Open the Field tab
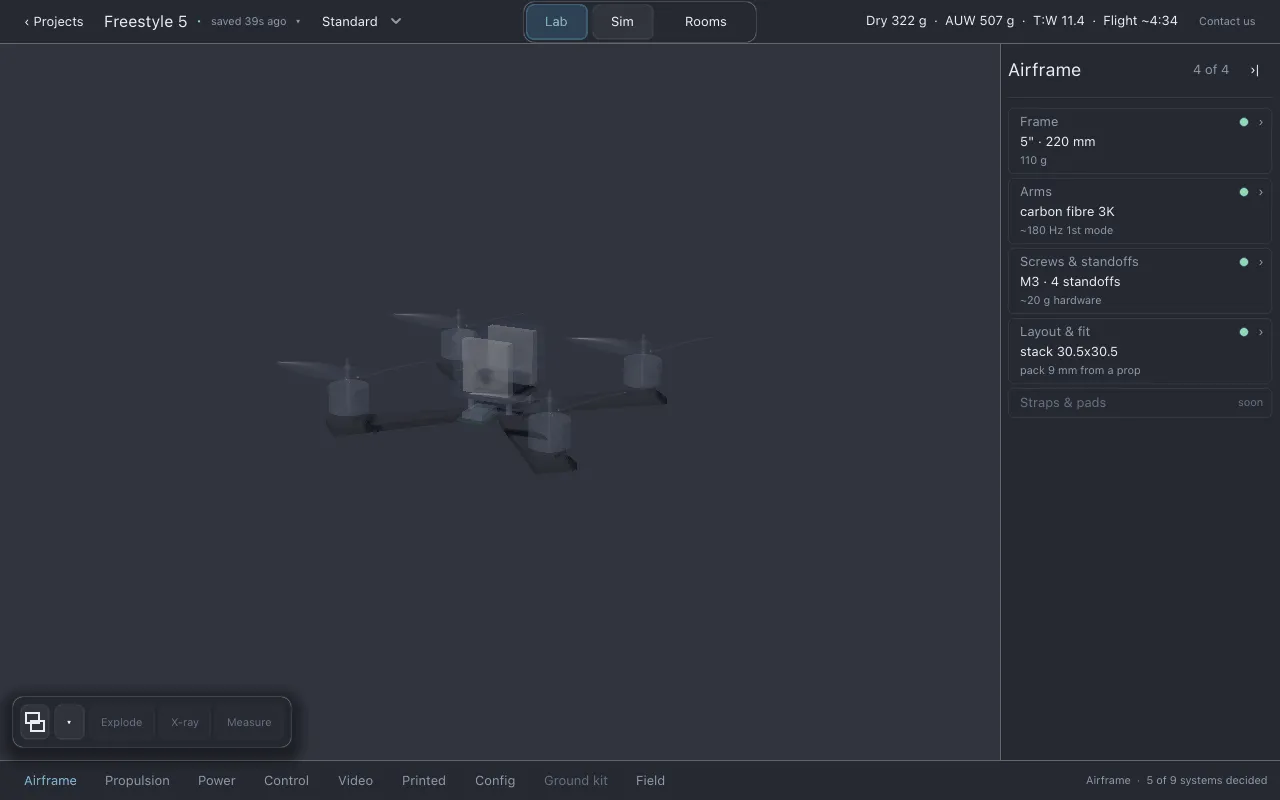Image resolution: width=1280 pixels, height=800 pixels. 650,781
